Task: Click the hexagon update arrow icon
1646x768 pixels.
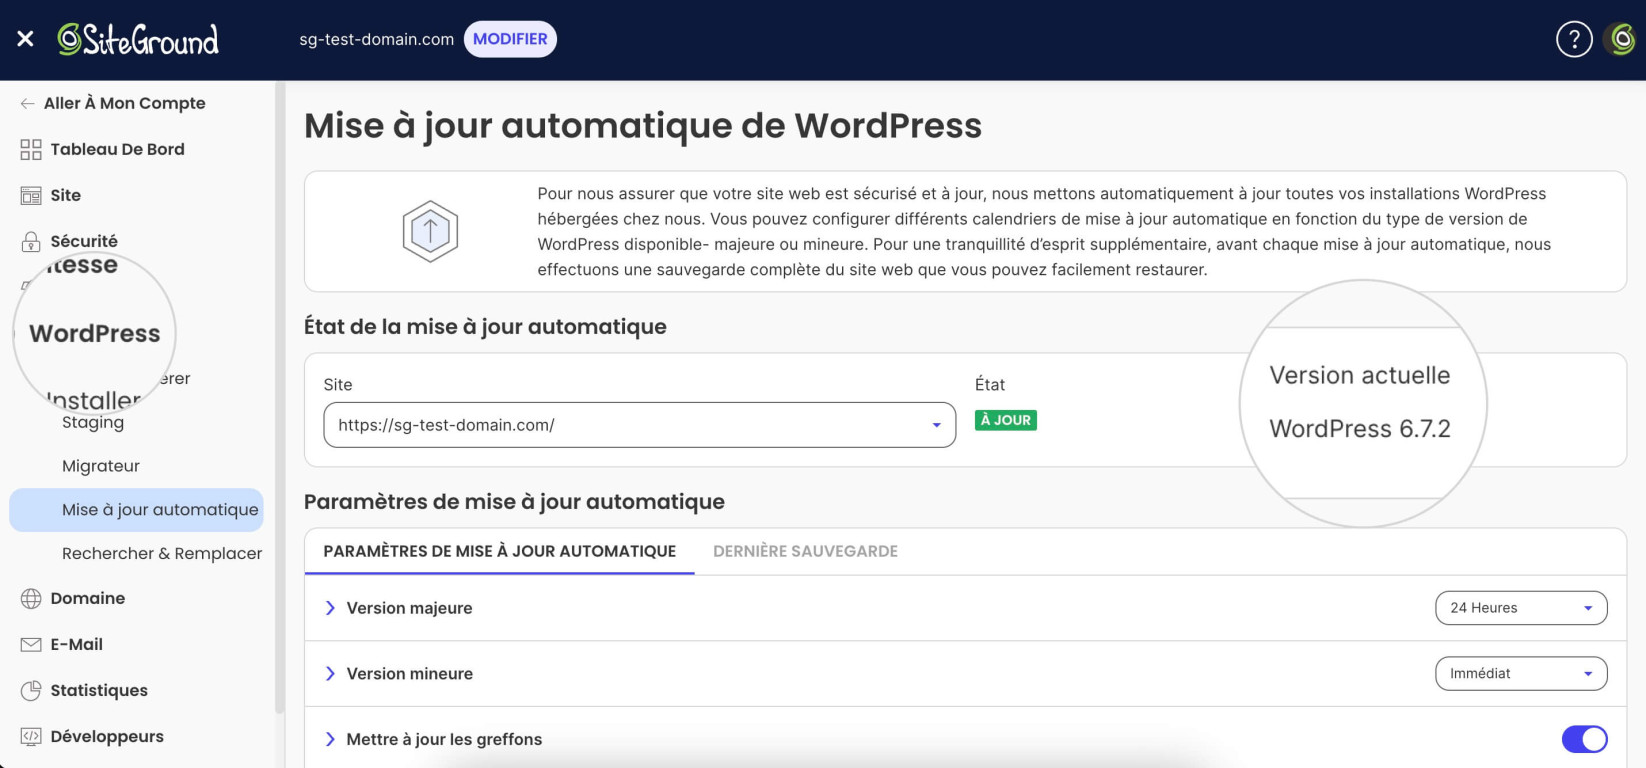Action: [x=430, y=231]
